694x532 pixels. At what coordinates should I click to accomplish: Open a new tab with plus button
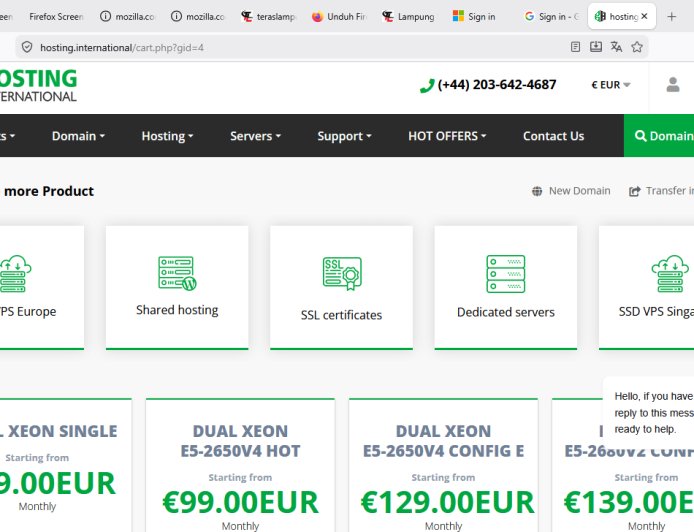pyautogui.click(x=671, y=17)
